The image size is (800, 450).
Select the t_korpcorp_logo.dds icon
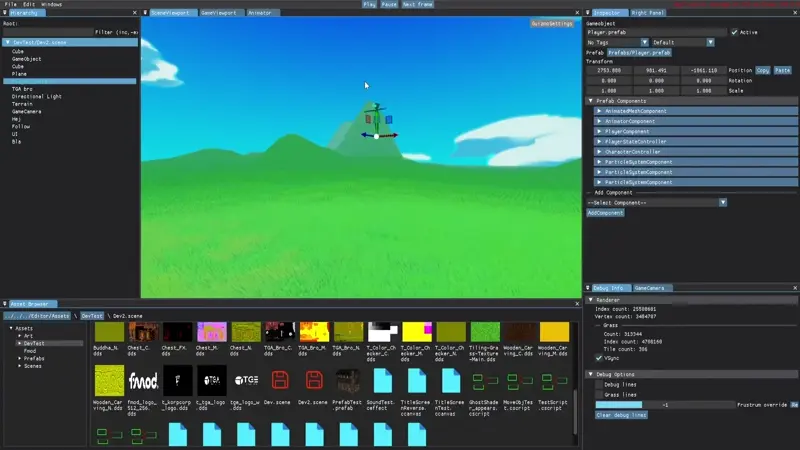(178, 381)
